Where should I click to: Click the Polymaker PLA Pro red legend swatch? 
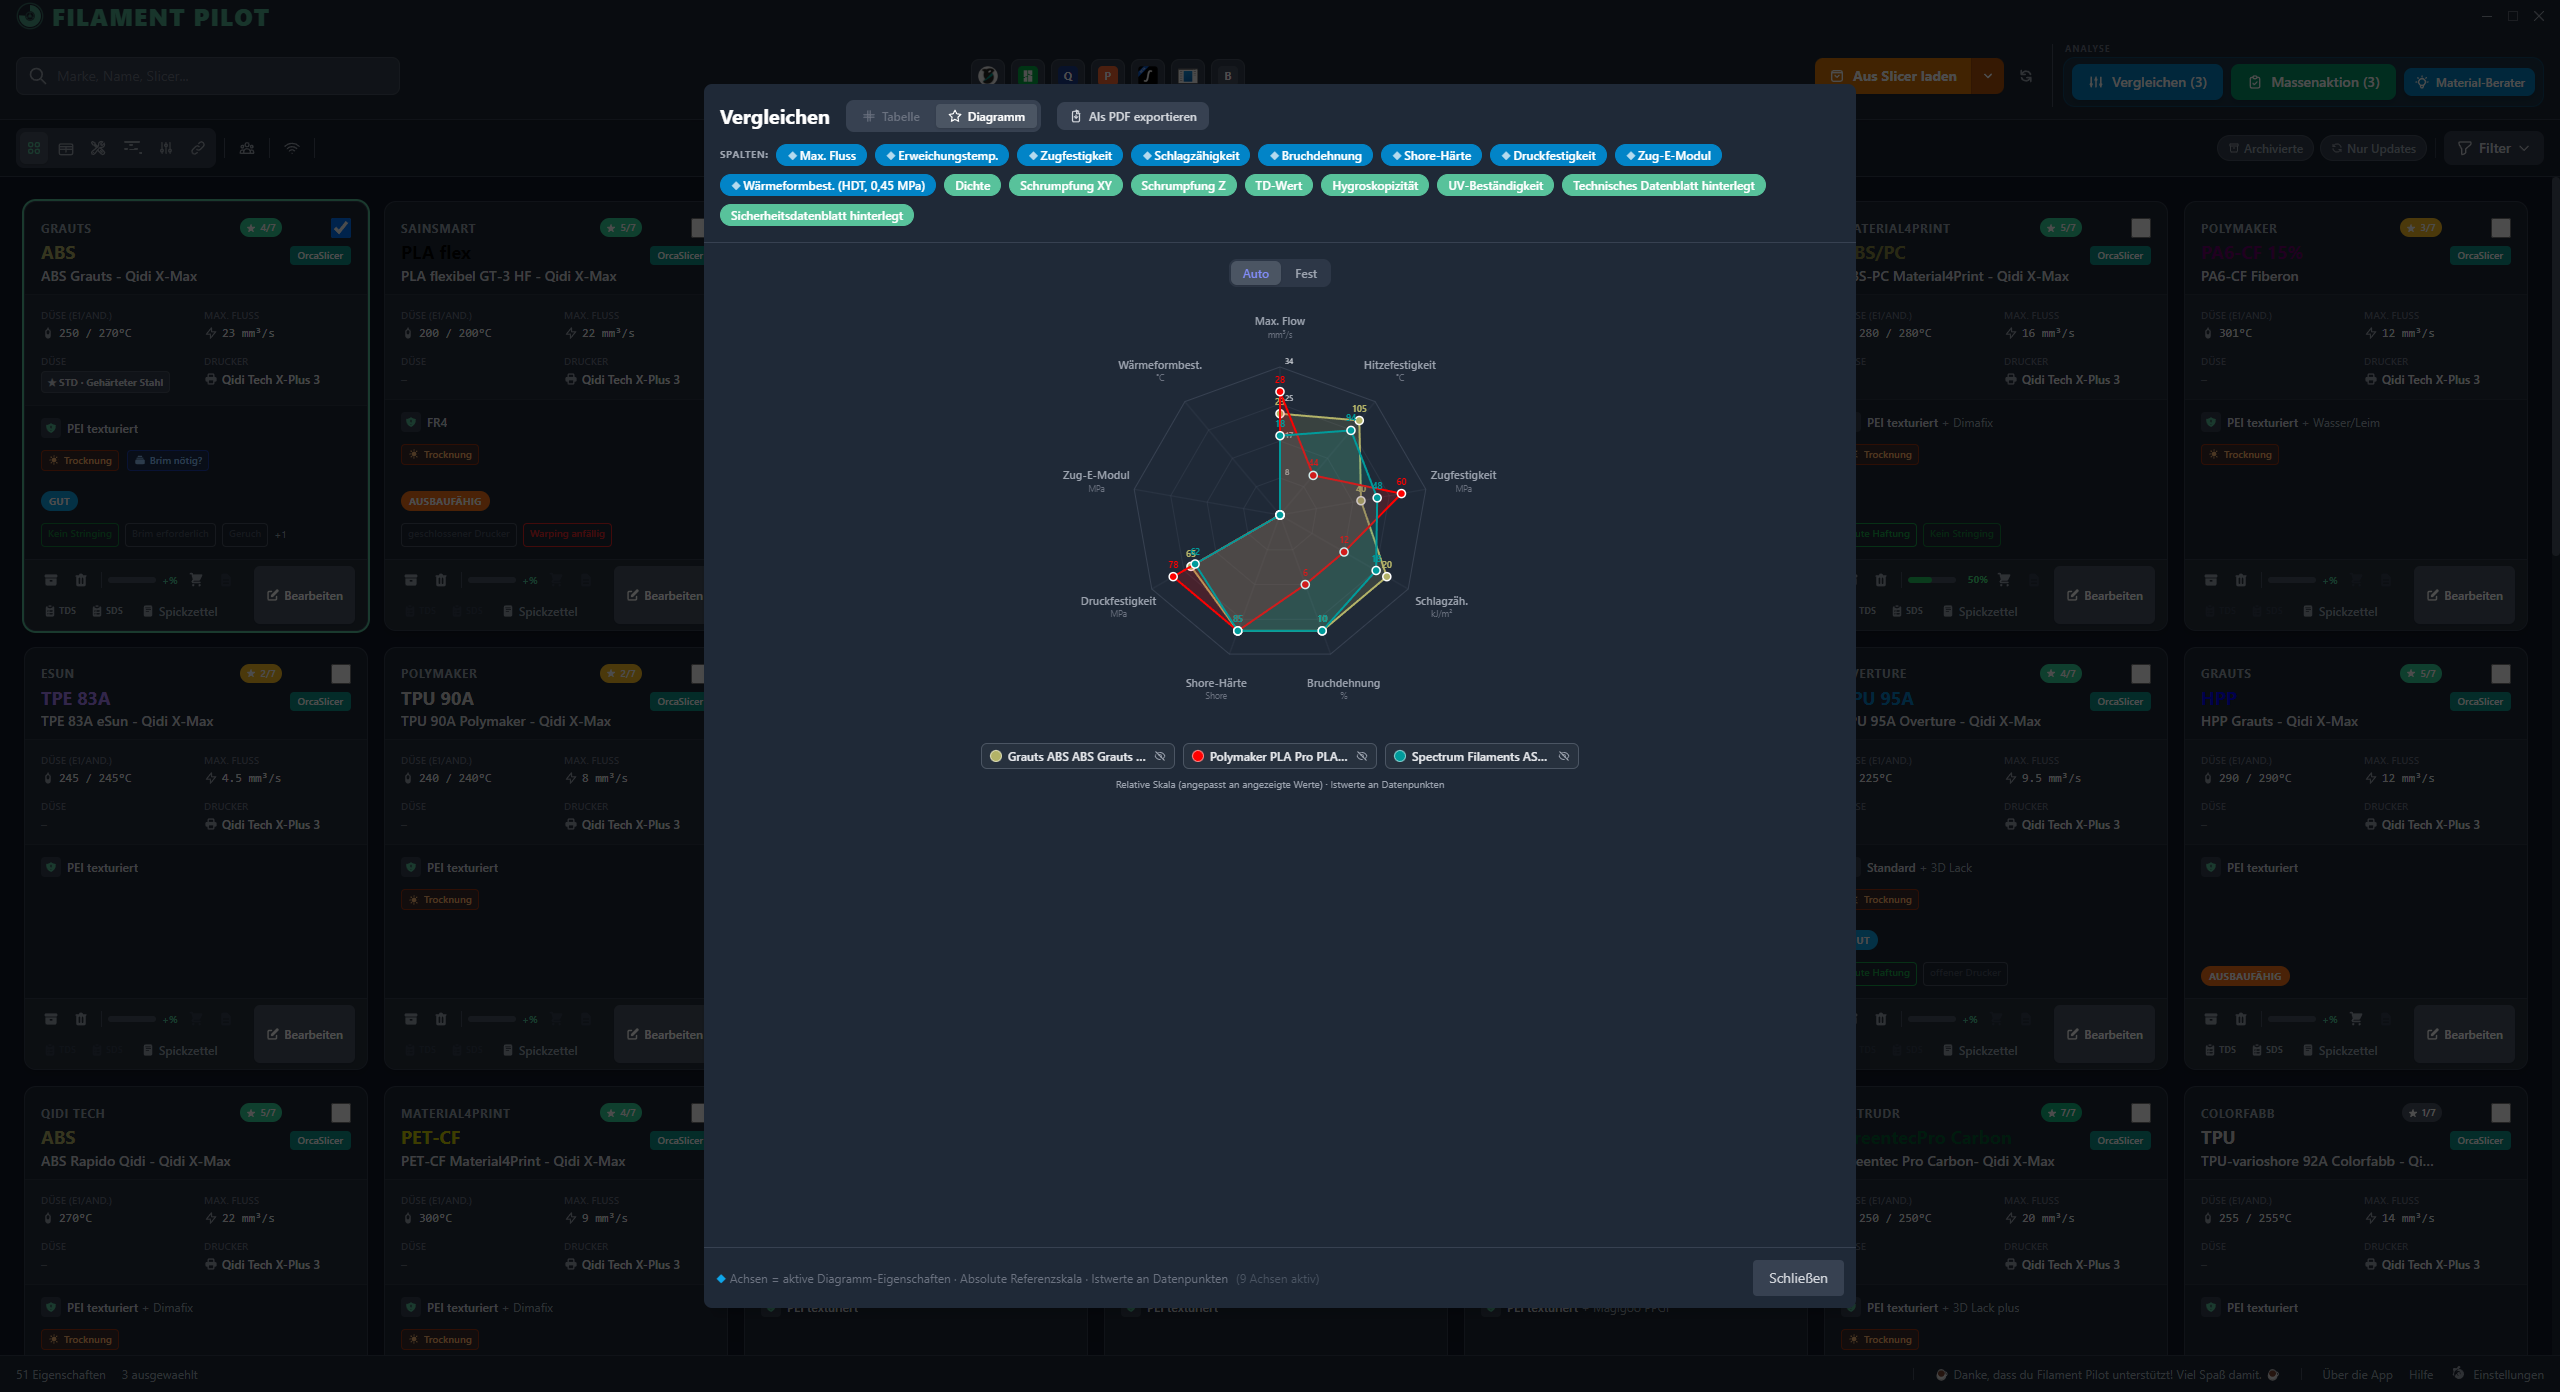[1198, 757]
